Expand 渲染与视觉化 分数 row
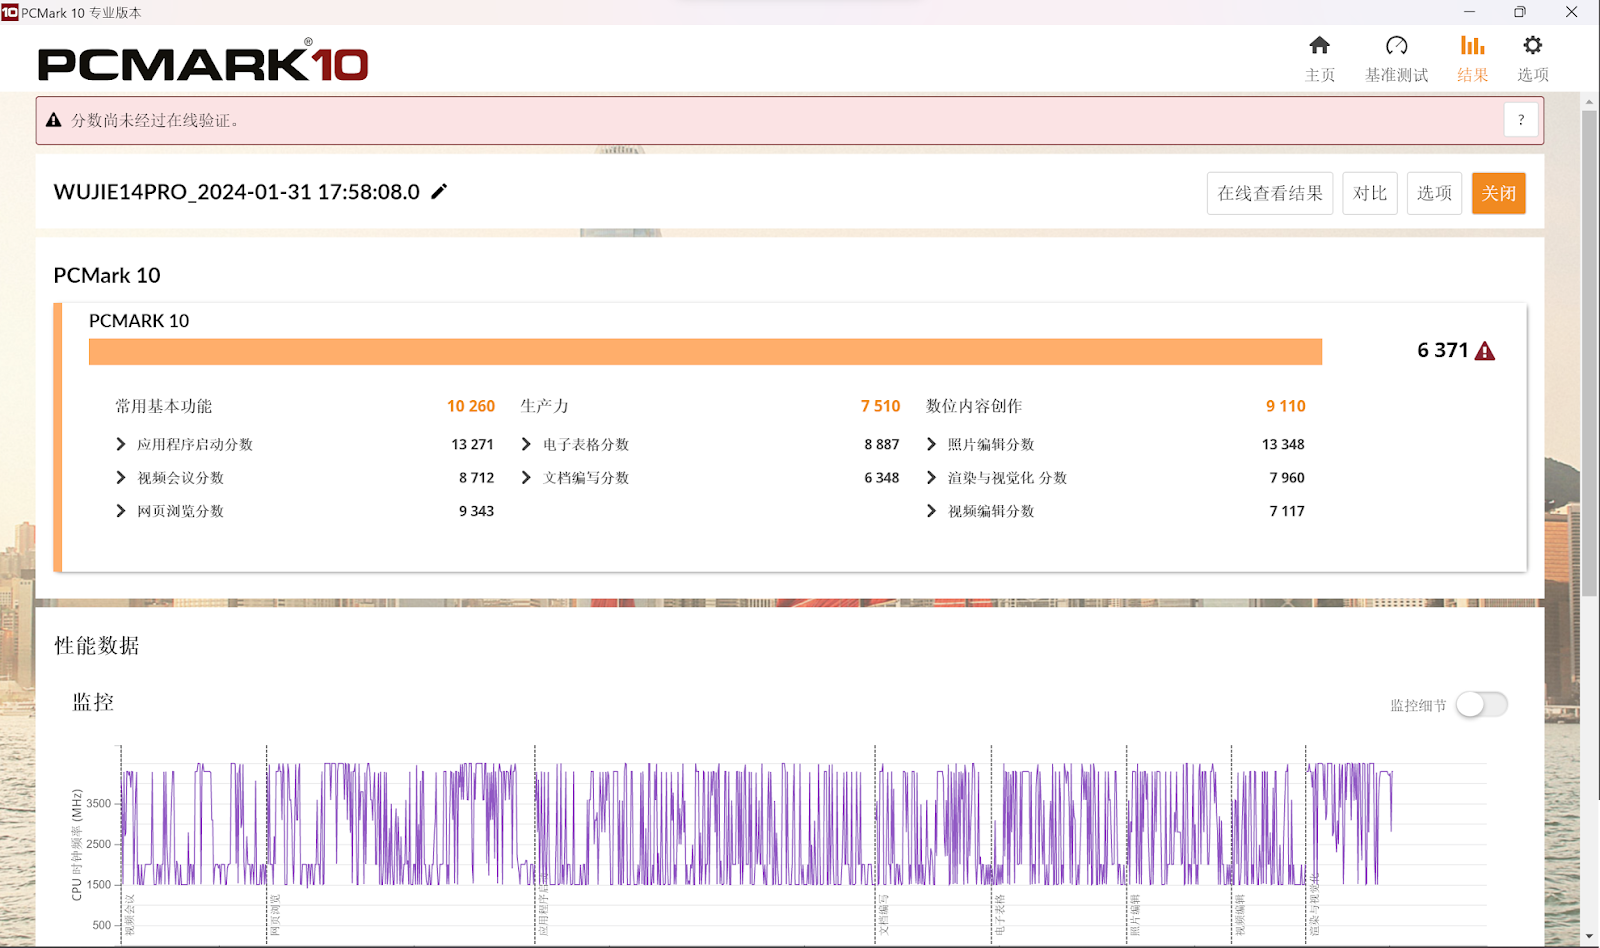The width and height of the screenshot is (1600, 948). click(x=931, y=478)
